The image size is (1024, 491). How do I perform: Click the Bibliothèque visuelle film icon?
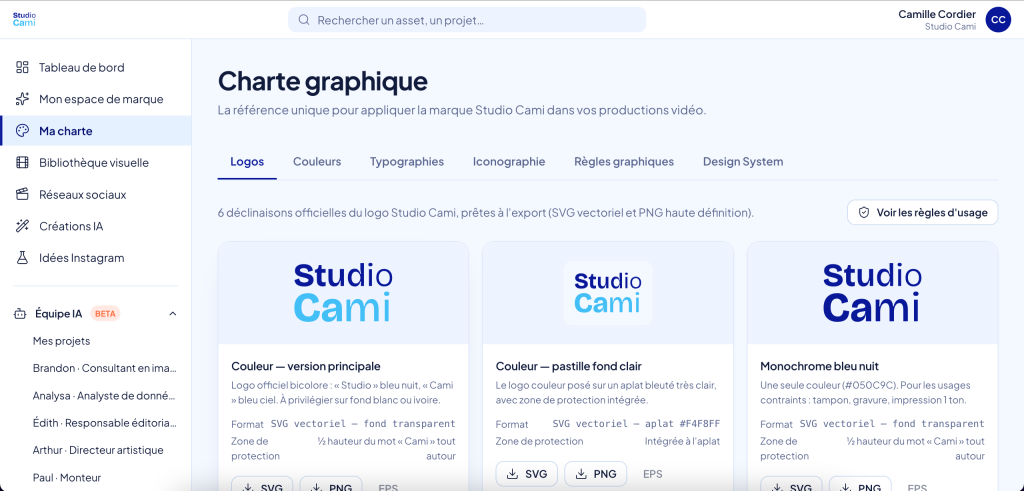[22, 163]
